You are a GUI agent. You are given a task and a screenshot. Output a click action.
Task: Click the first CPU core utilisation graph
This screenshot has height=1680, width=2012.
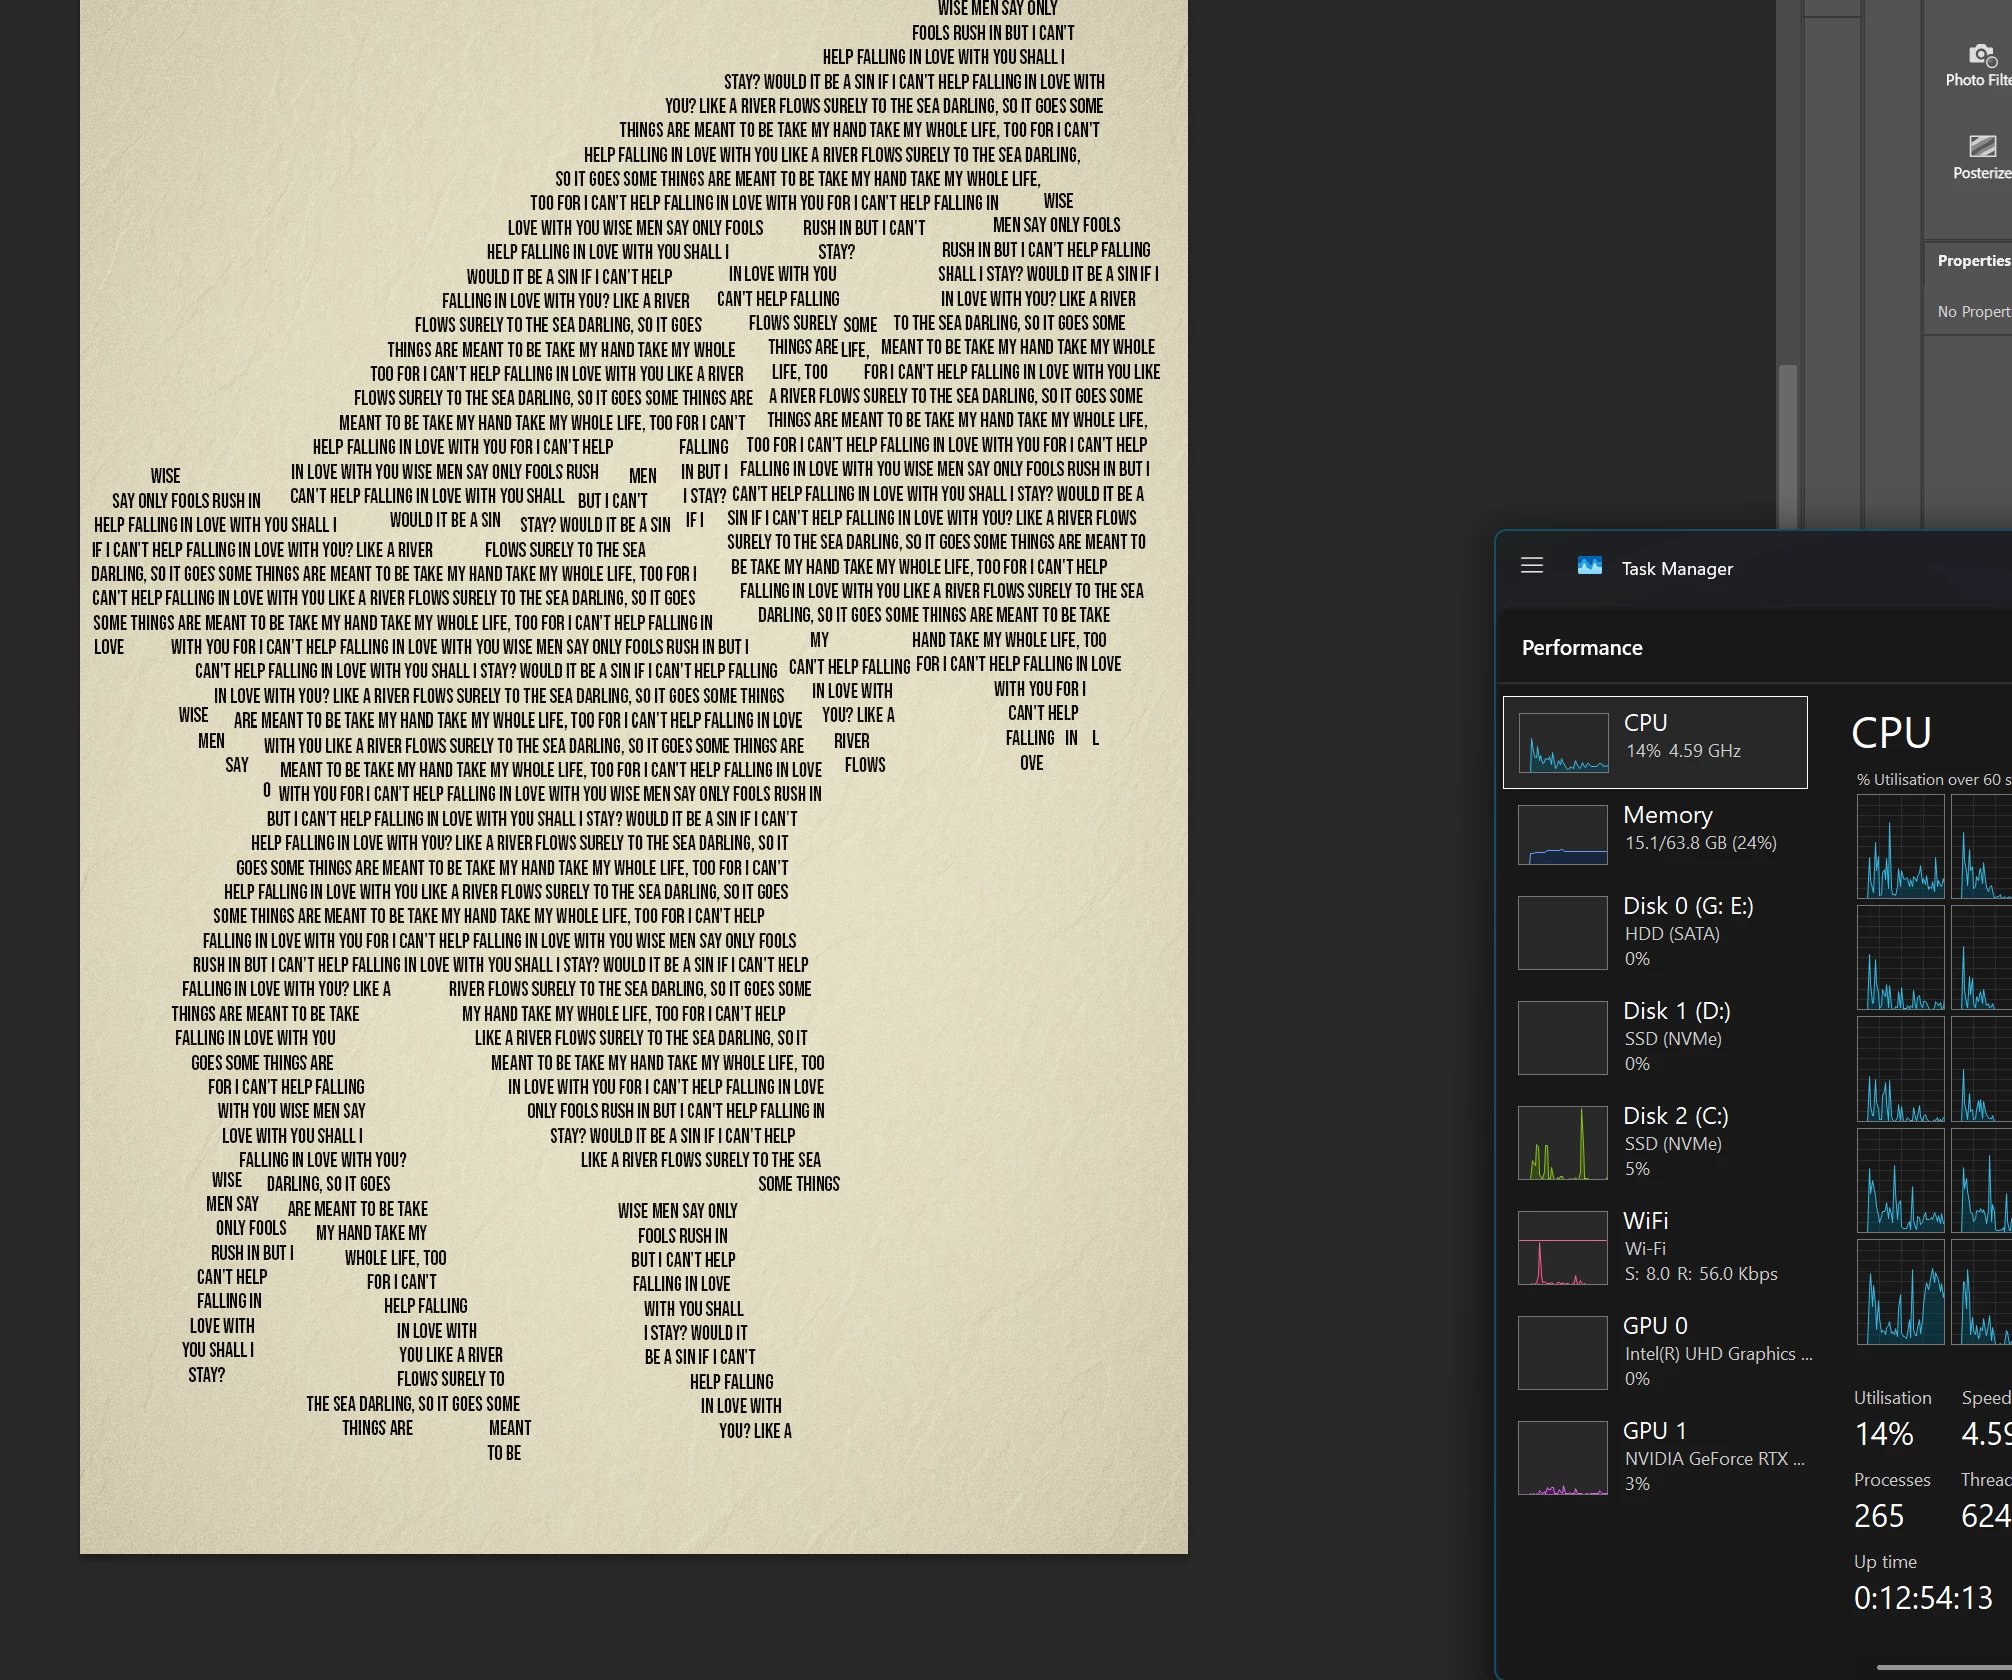[1900, 846]
